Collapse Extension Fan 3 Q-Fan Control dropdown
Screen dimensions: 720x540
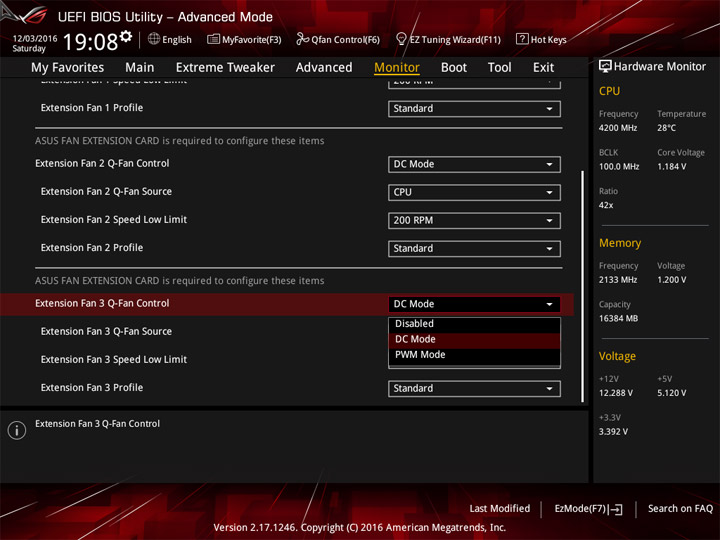click(x=474, y=304)
